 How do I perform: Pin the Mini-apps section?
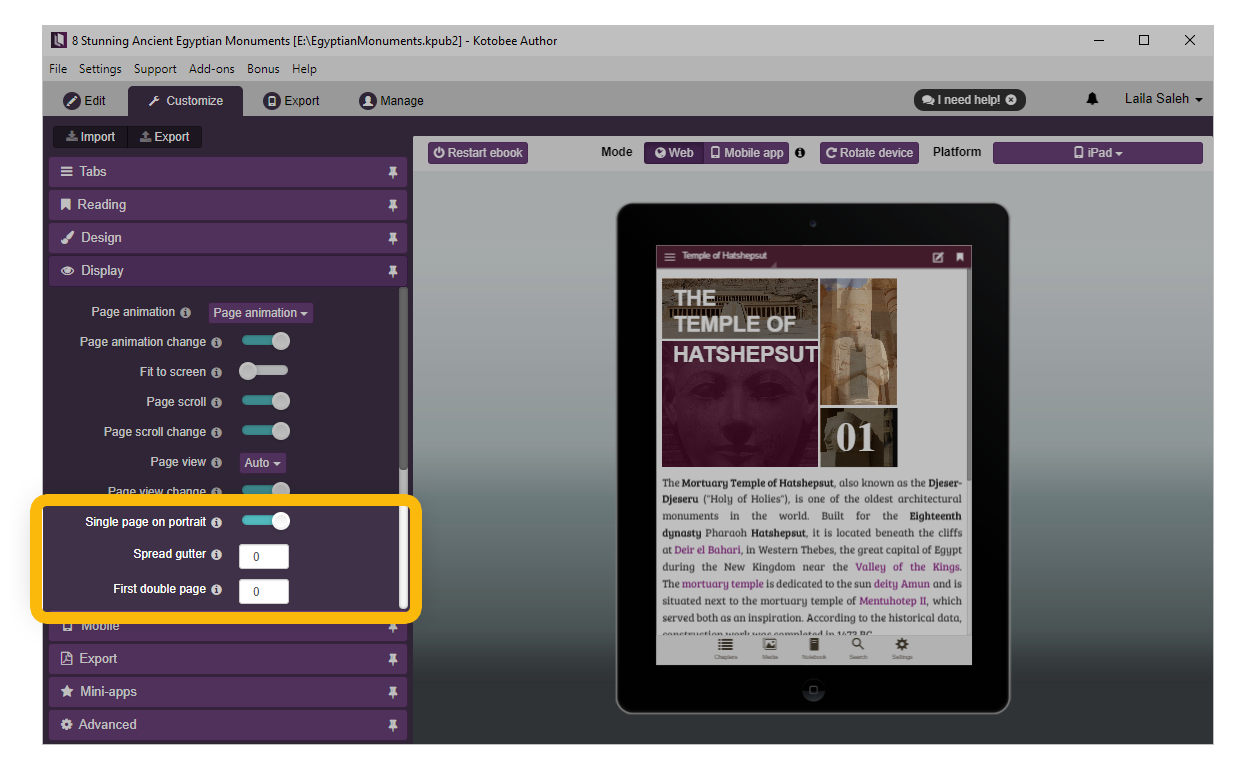[x=393, y=692]
